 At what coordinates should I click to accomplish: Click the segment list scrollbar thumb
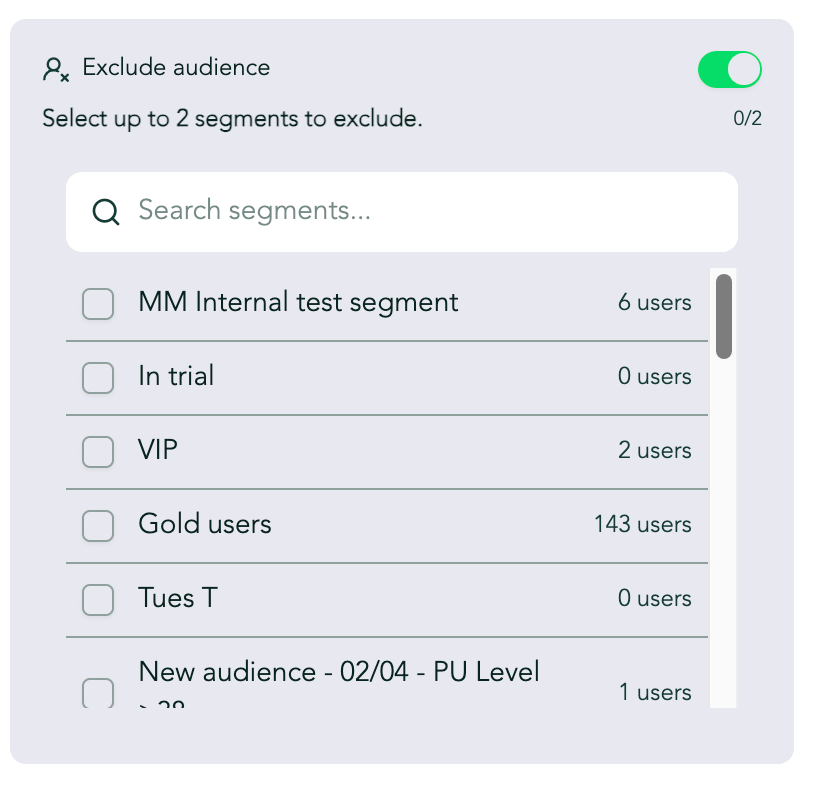click(x=724, y=316)
